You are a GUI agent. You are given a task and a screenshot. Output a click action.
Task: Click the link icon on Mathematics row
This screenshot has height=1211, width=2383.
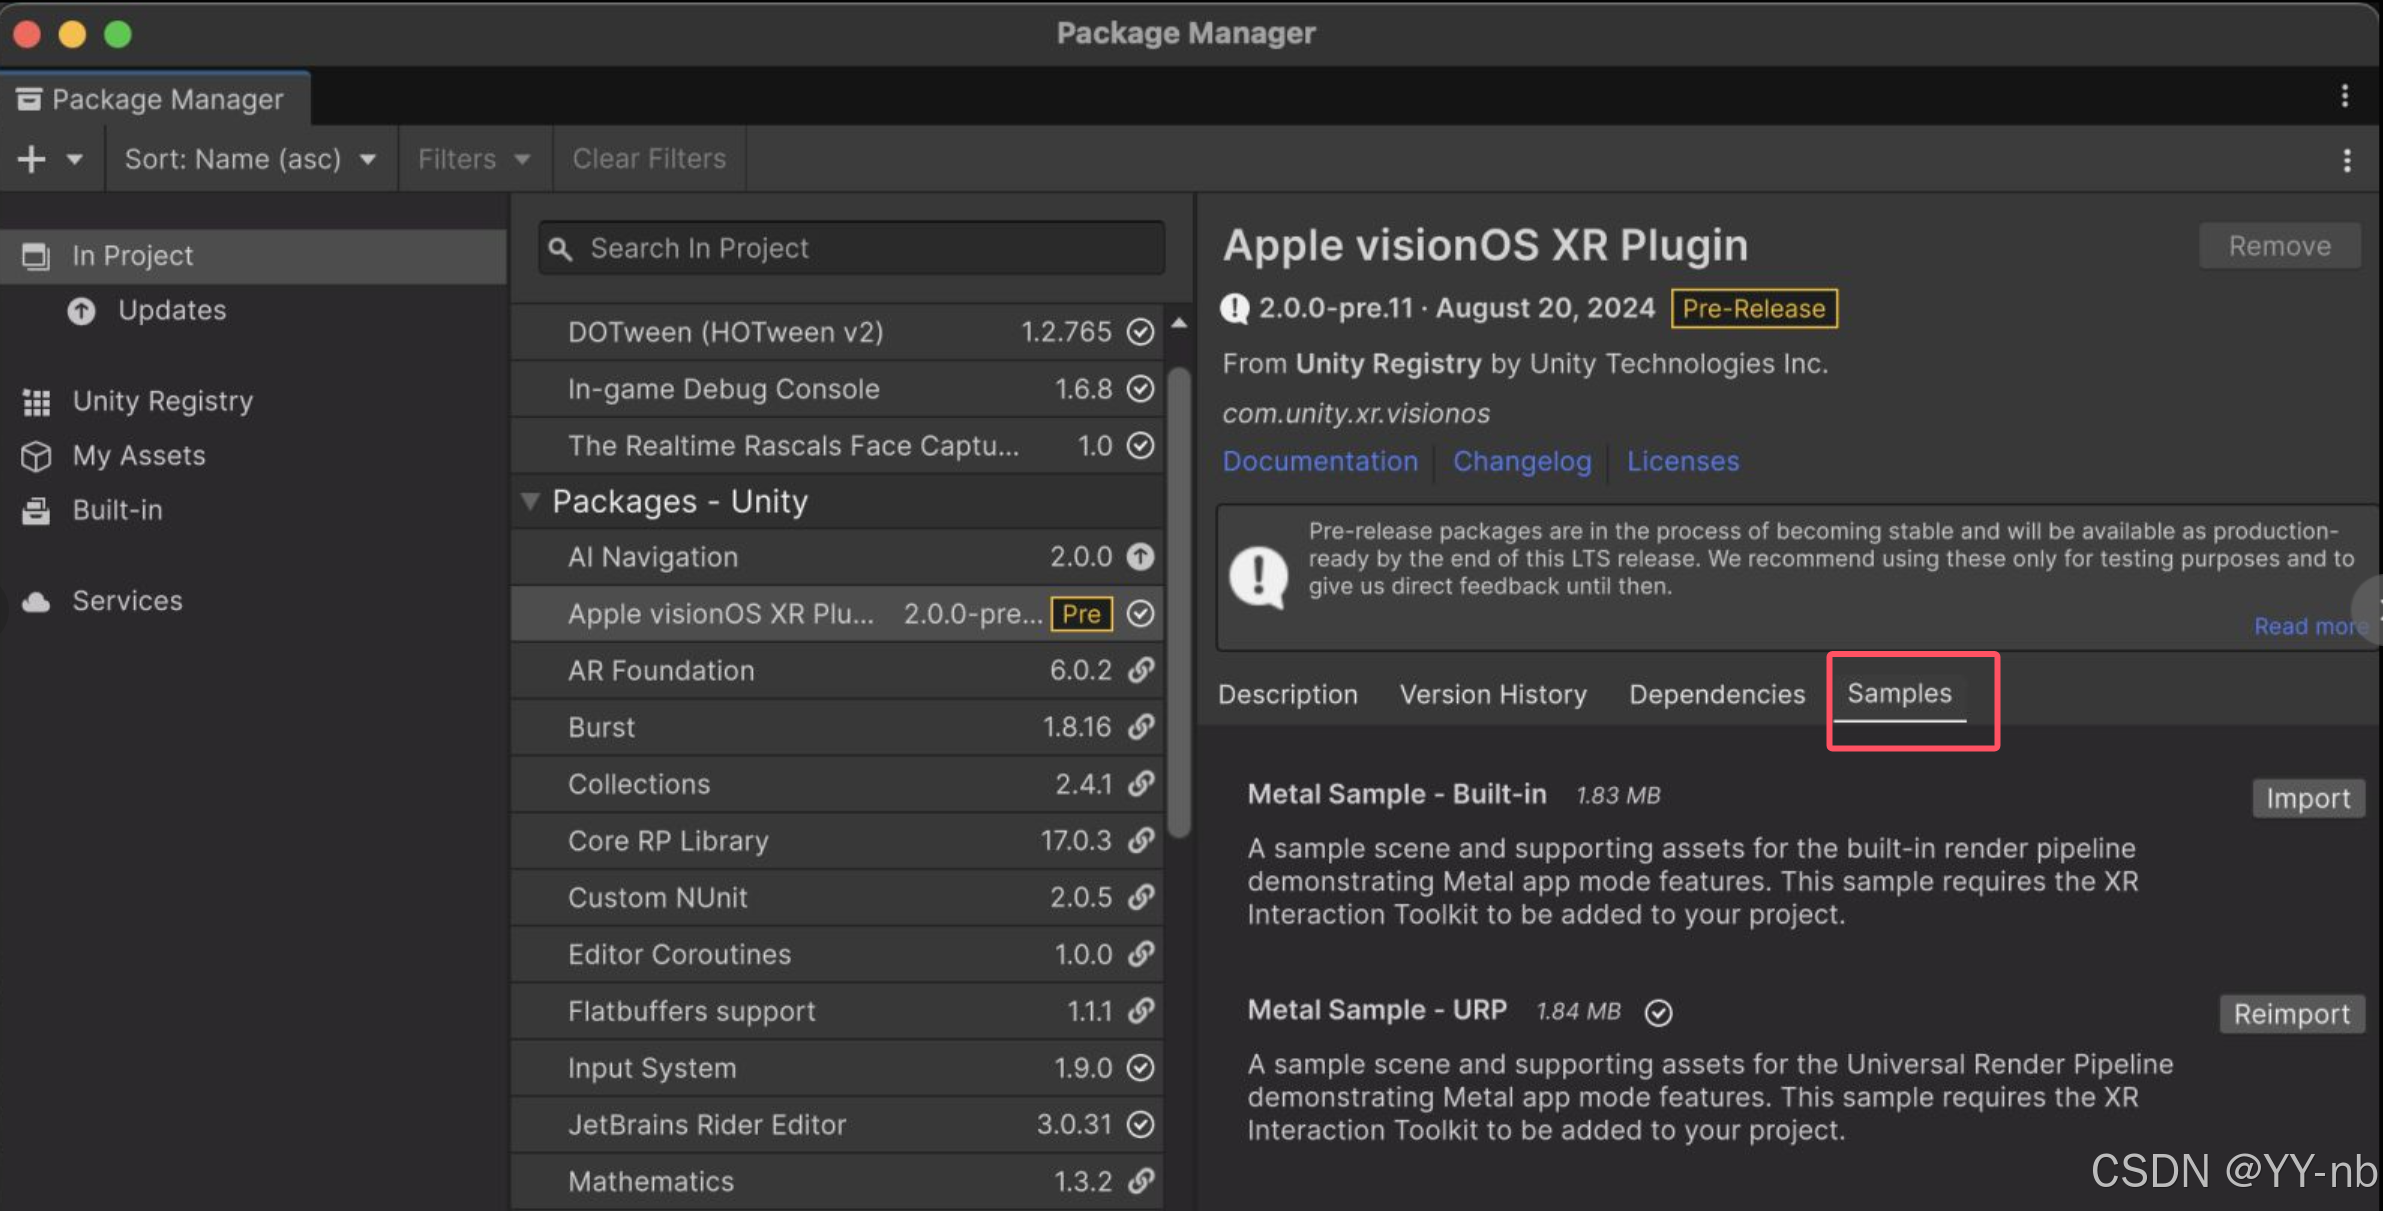point(1141,1181)
